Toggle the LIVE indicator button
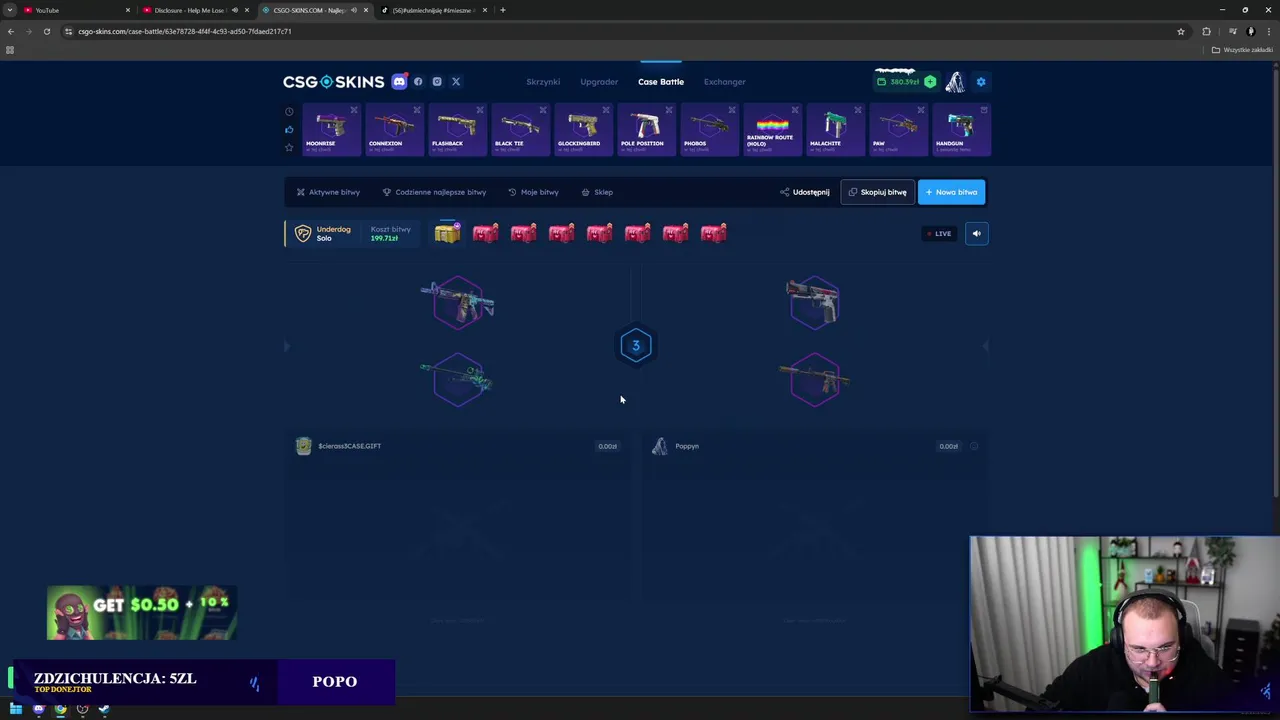Image resolution: width=1280 pixels, height=720 pixels. 939,233
